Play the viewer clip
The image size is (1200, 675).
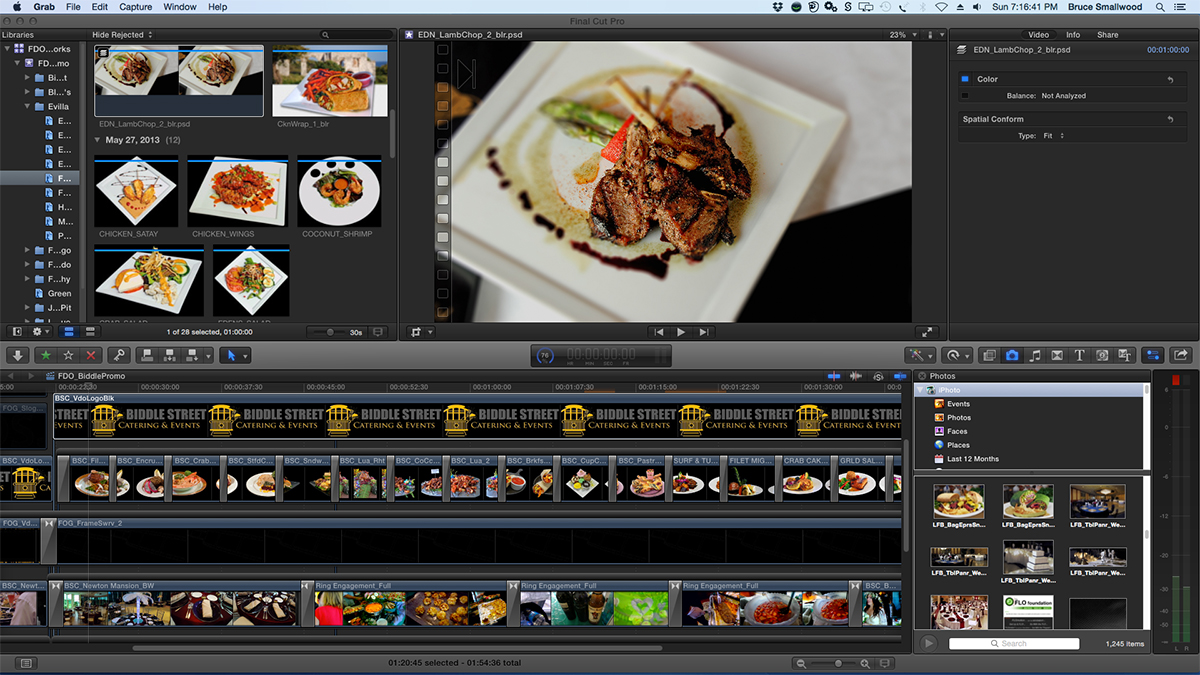click(681, 332)
